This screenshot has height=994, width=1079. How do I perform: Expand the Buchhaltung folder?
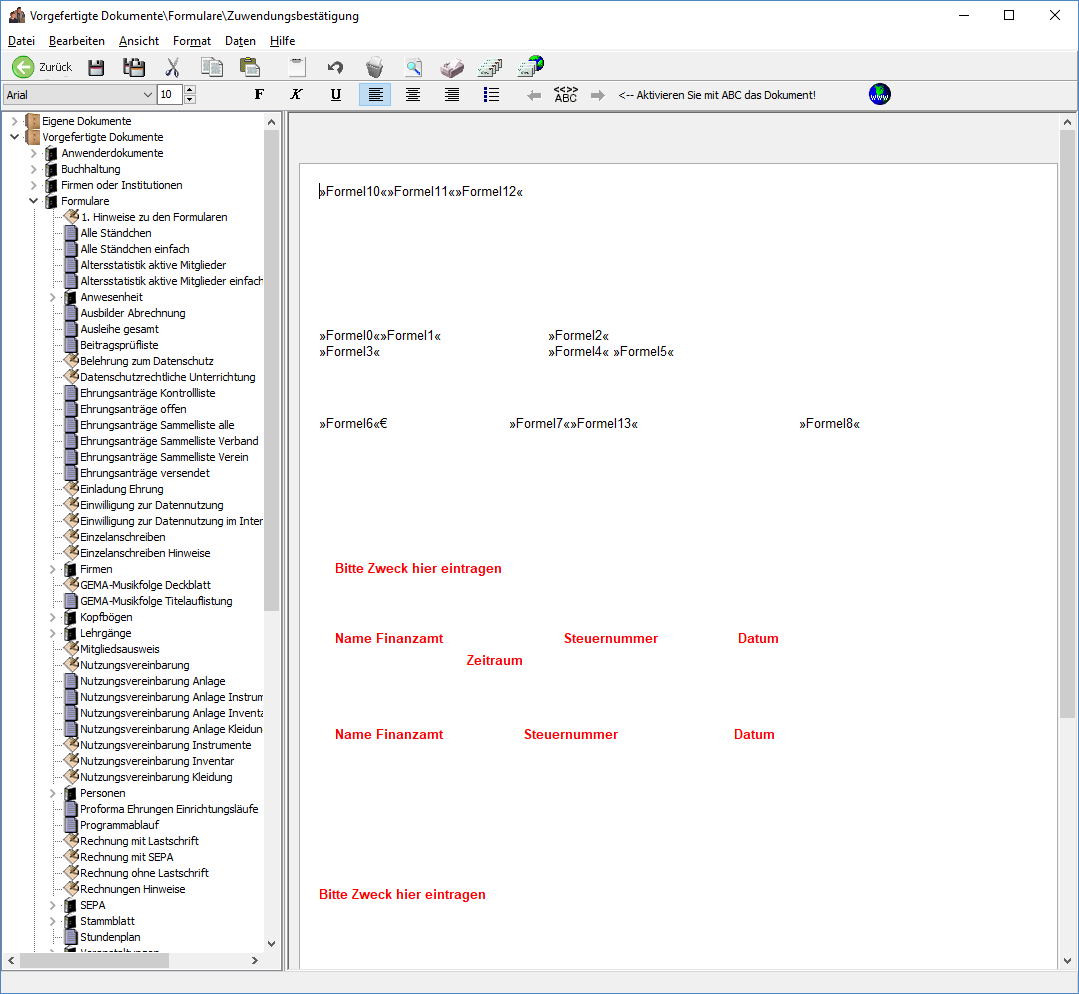33,169
